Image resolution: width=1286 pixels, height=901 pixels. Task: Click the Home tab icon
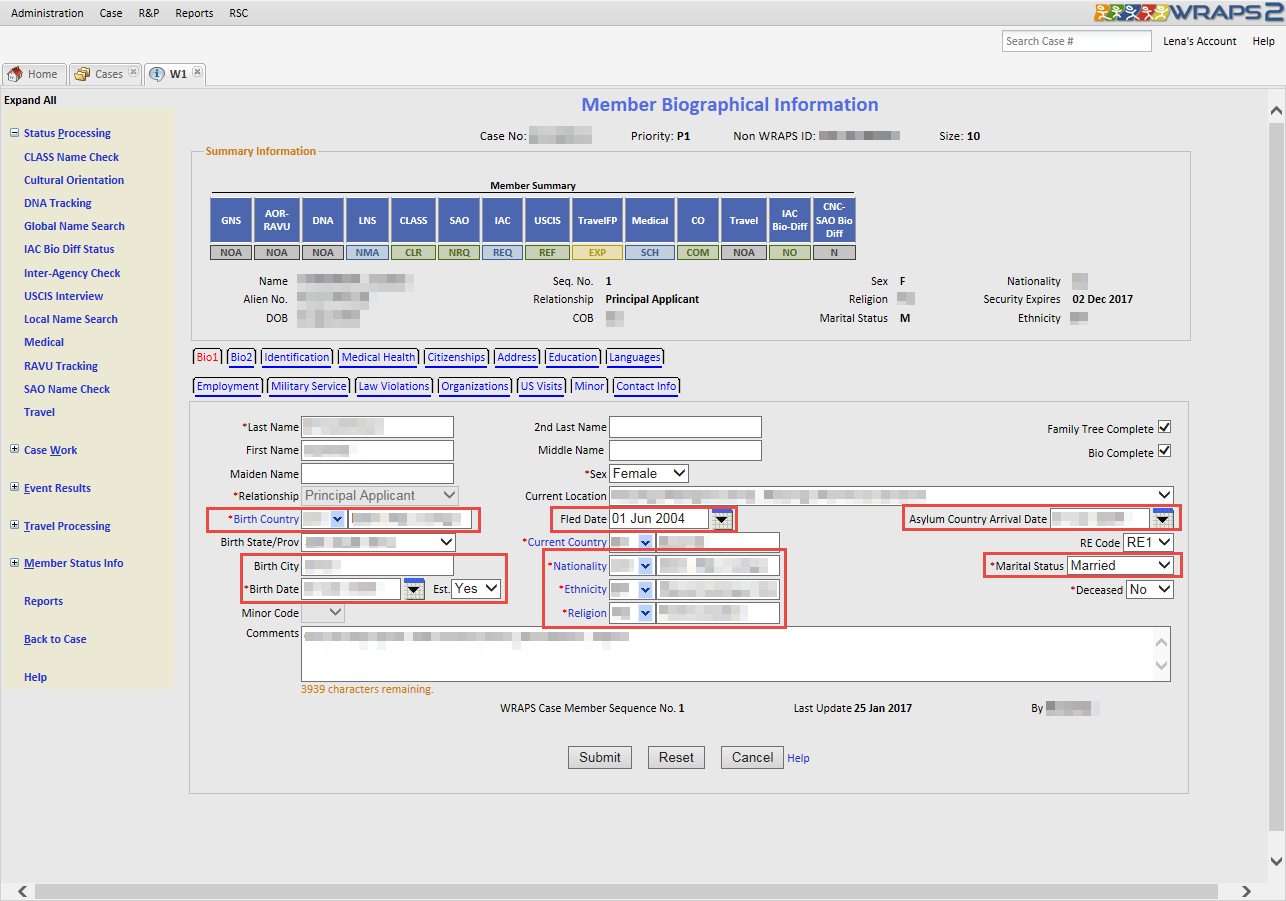tap(15, 74)
